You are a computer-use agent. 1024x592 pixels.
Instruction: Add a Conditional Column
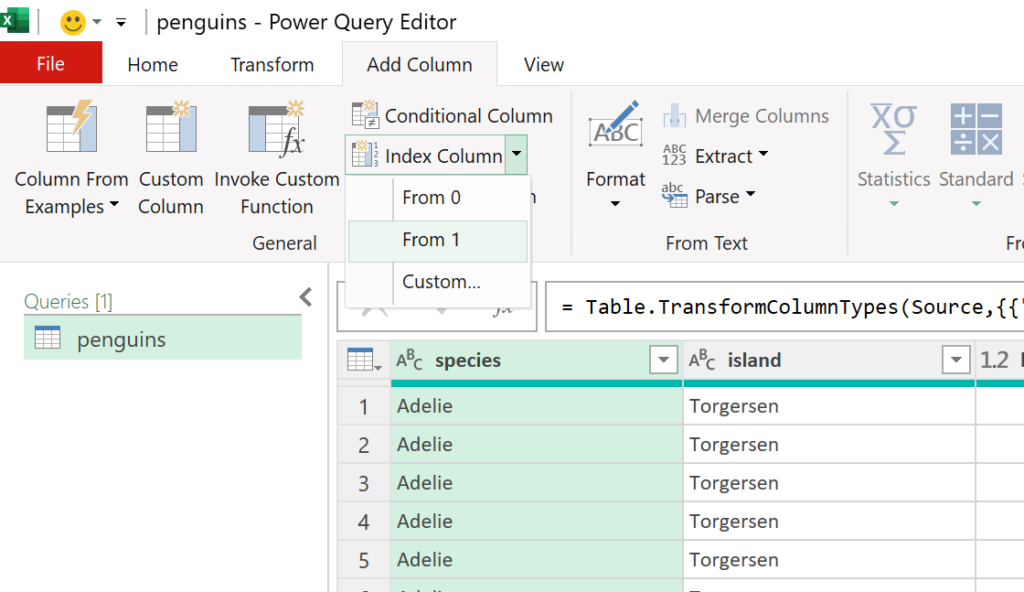coord(452,115)
